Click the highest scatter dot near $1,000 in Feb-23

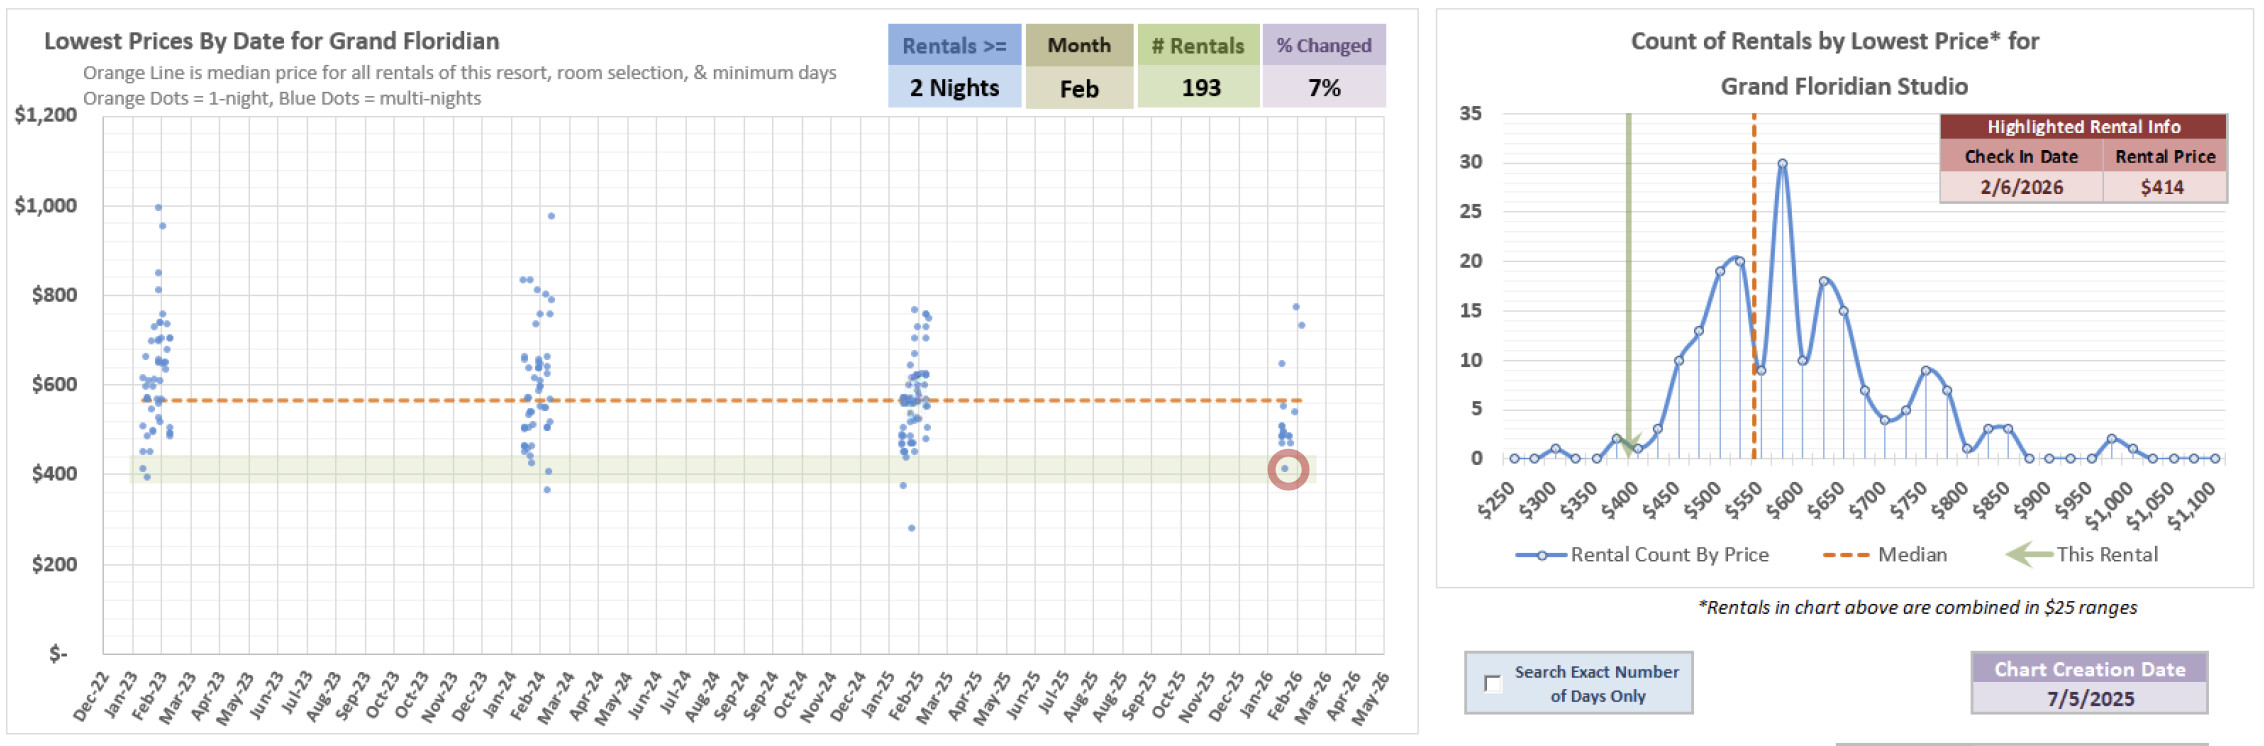[x=158, y=207]
